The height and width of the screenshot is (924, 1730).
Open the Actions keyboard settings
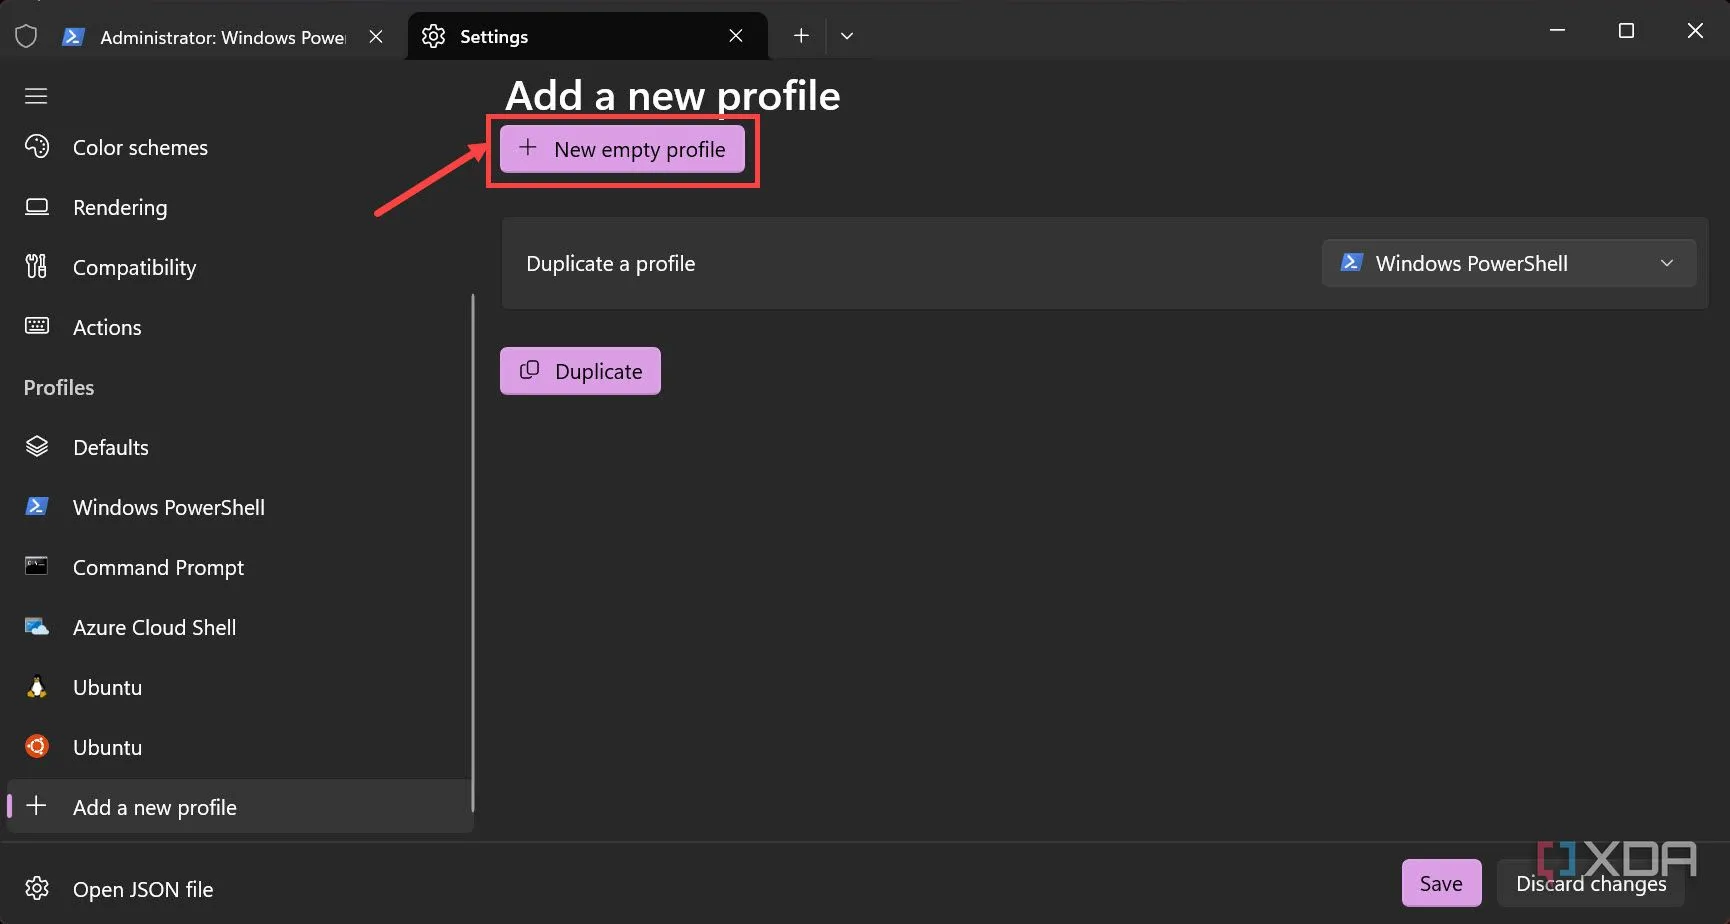[x=107, y=328]
